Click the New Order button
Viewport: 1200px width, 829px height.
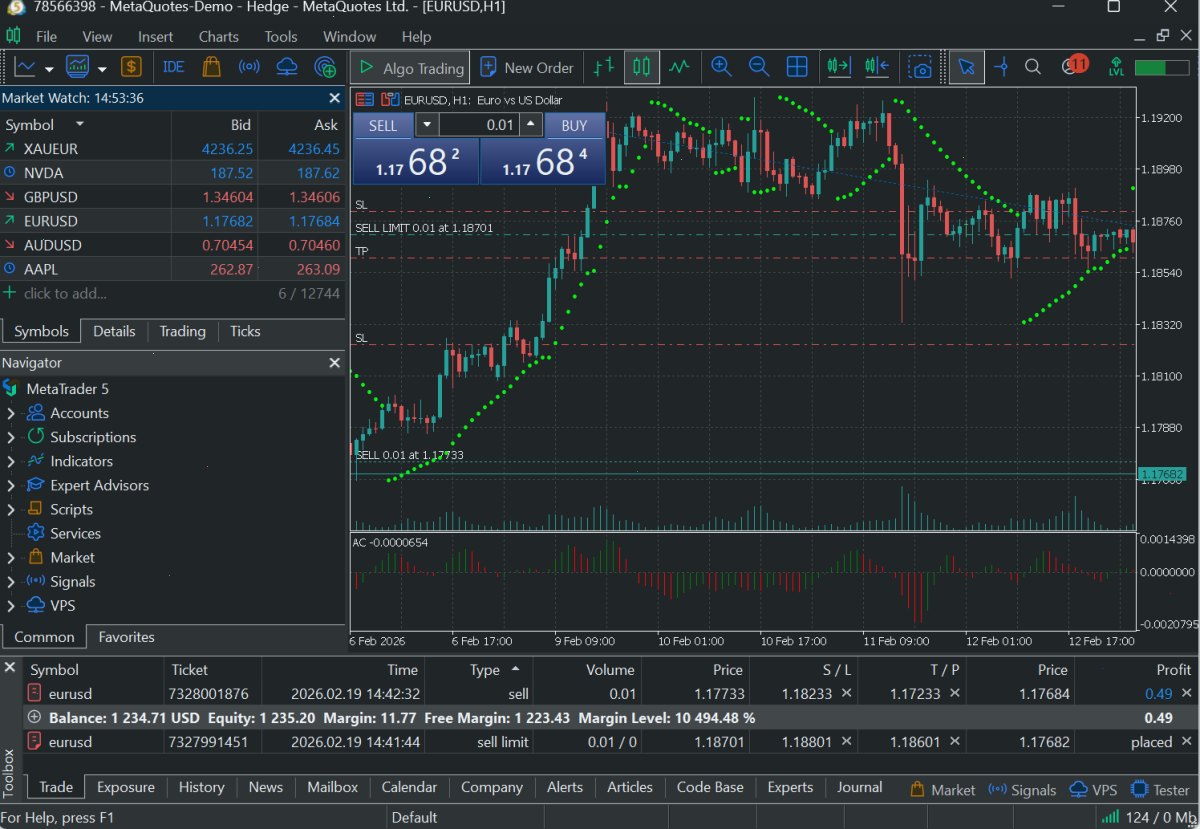click(x=527, y=68)
